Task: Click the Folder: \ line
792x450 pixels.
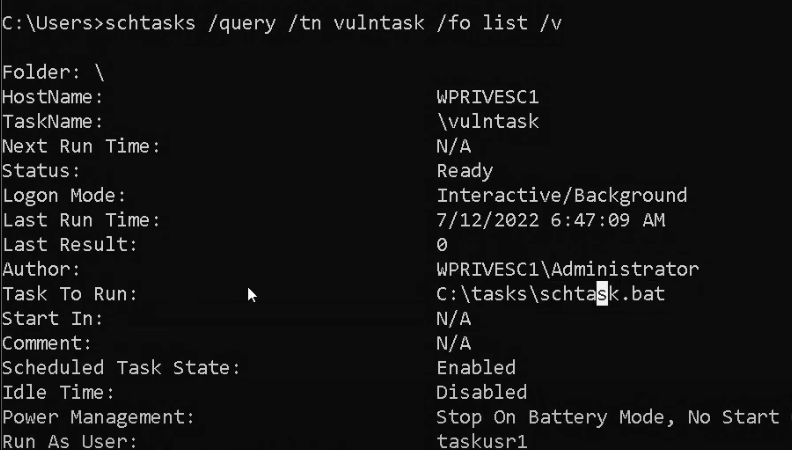Action: coord(53,73)
